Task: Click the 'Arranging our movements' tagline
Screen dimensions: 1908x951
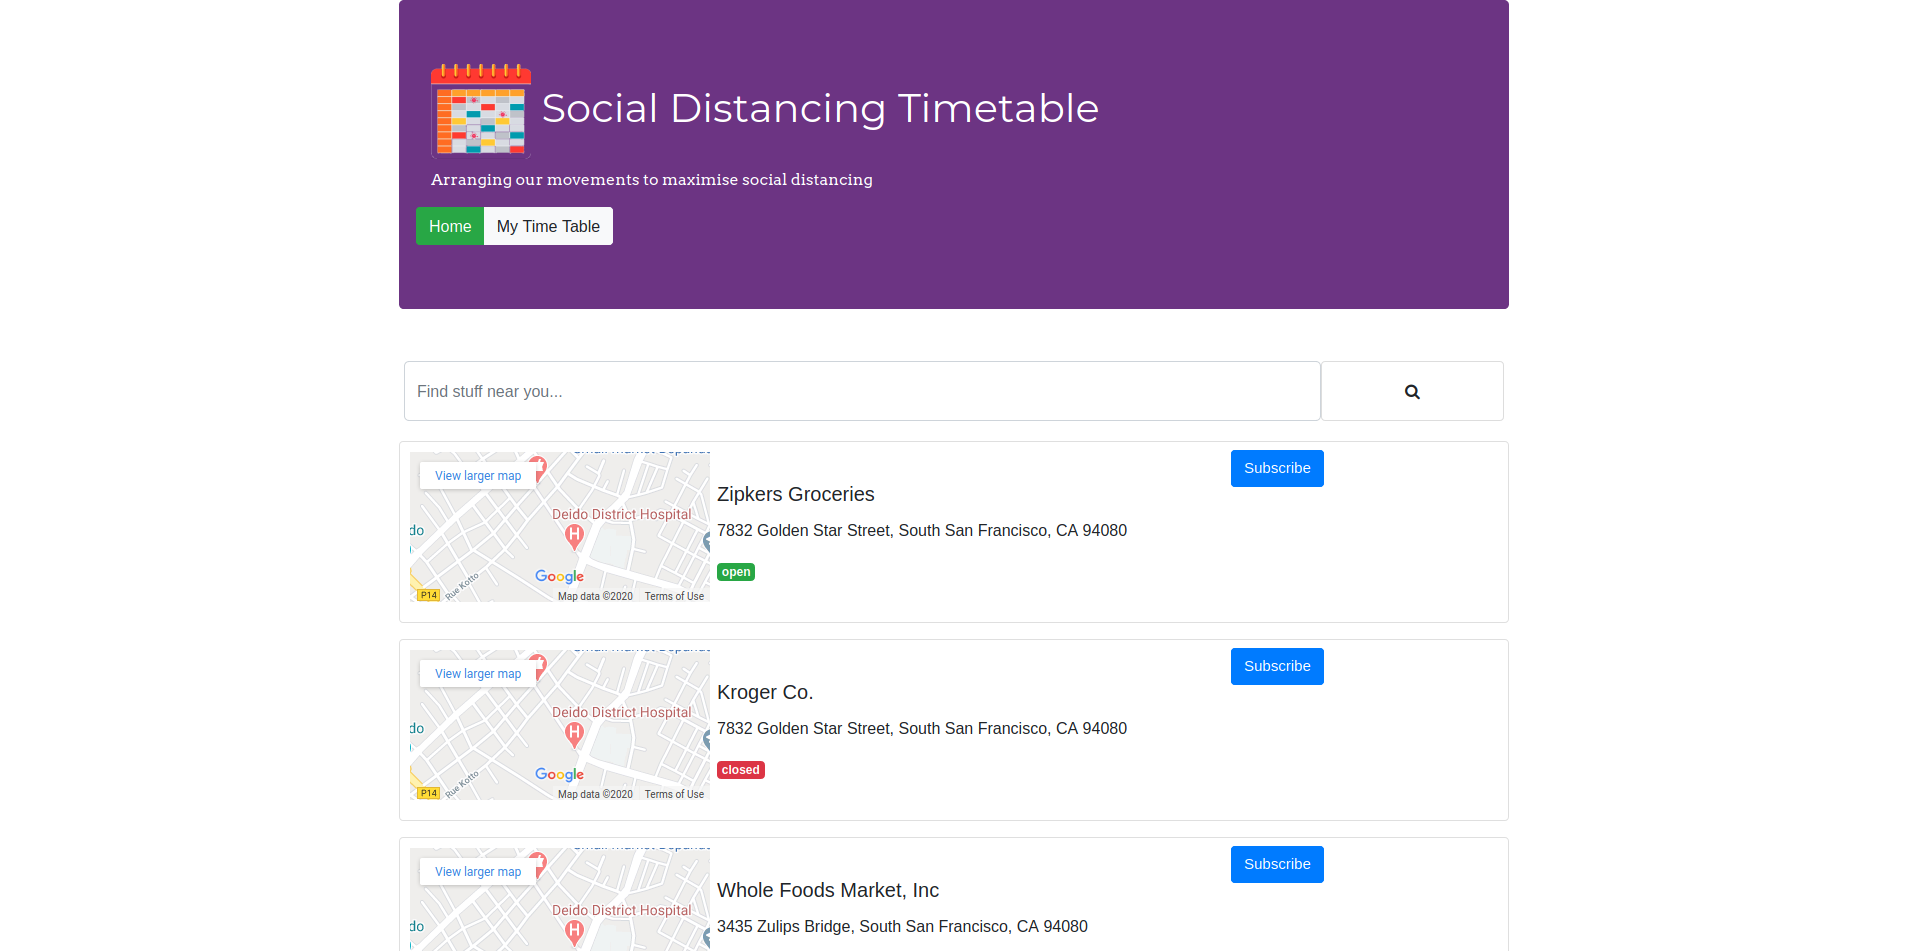Action: [652, 180]
